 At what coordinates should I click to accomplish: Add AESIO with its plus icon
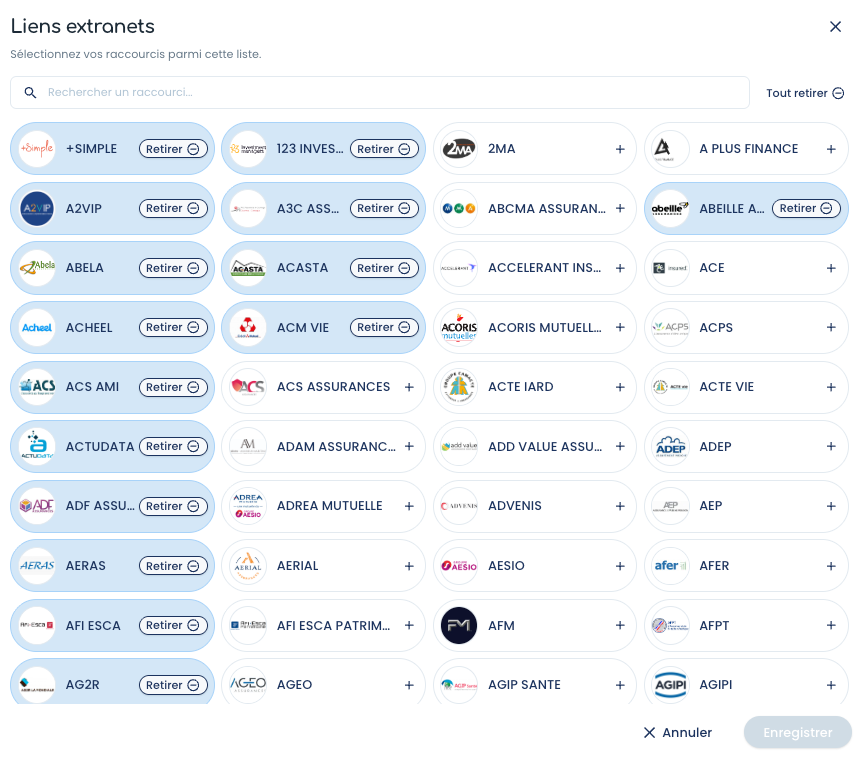(620, 566)
